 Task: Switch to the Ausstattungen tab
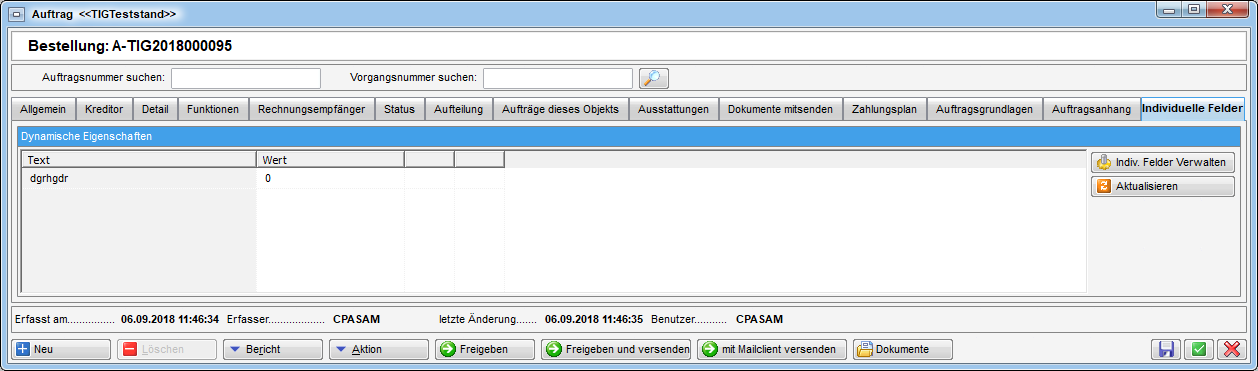coord(674,109)
